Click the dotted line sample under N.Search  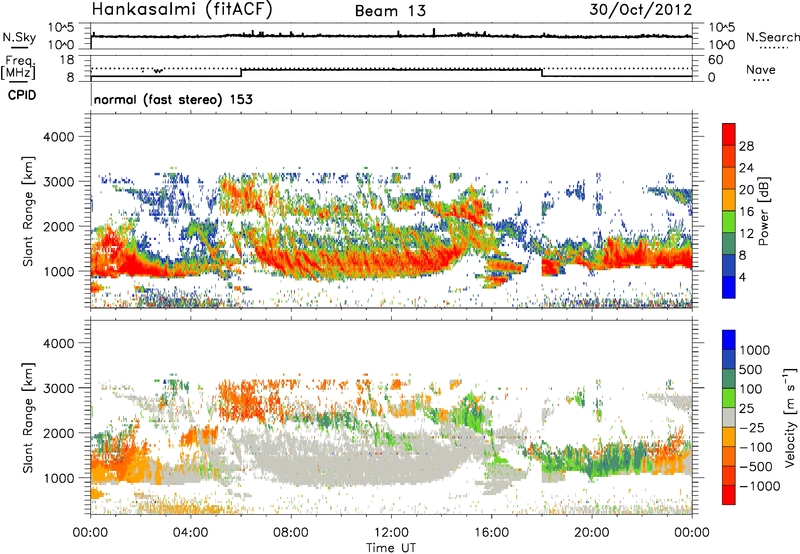[x=774, y=48]
